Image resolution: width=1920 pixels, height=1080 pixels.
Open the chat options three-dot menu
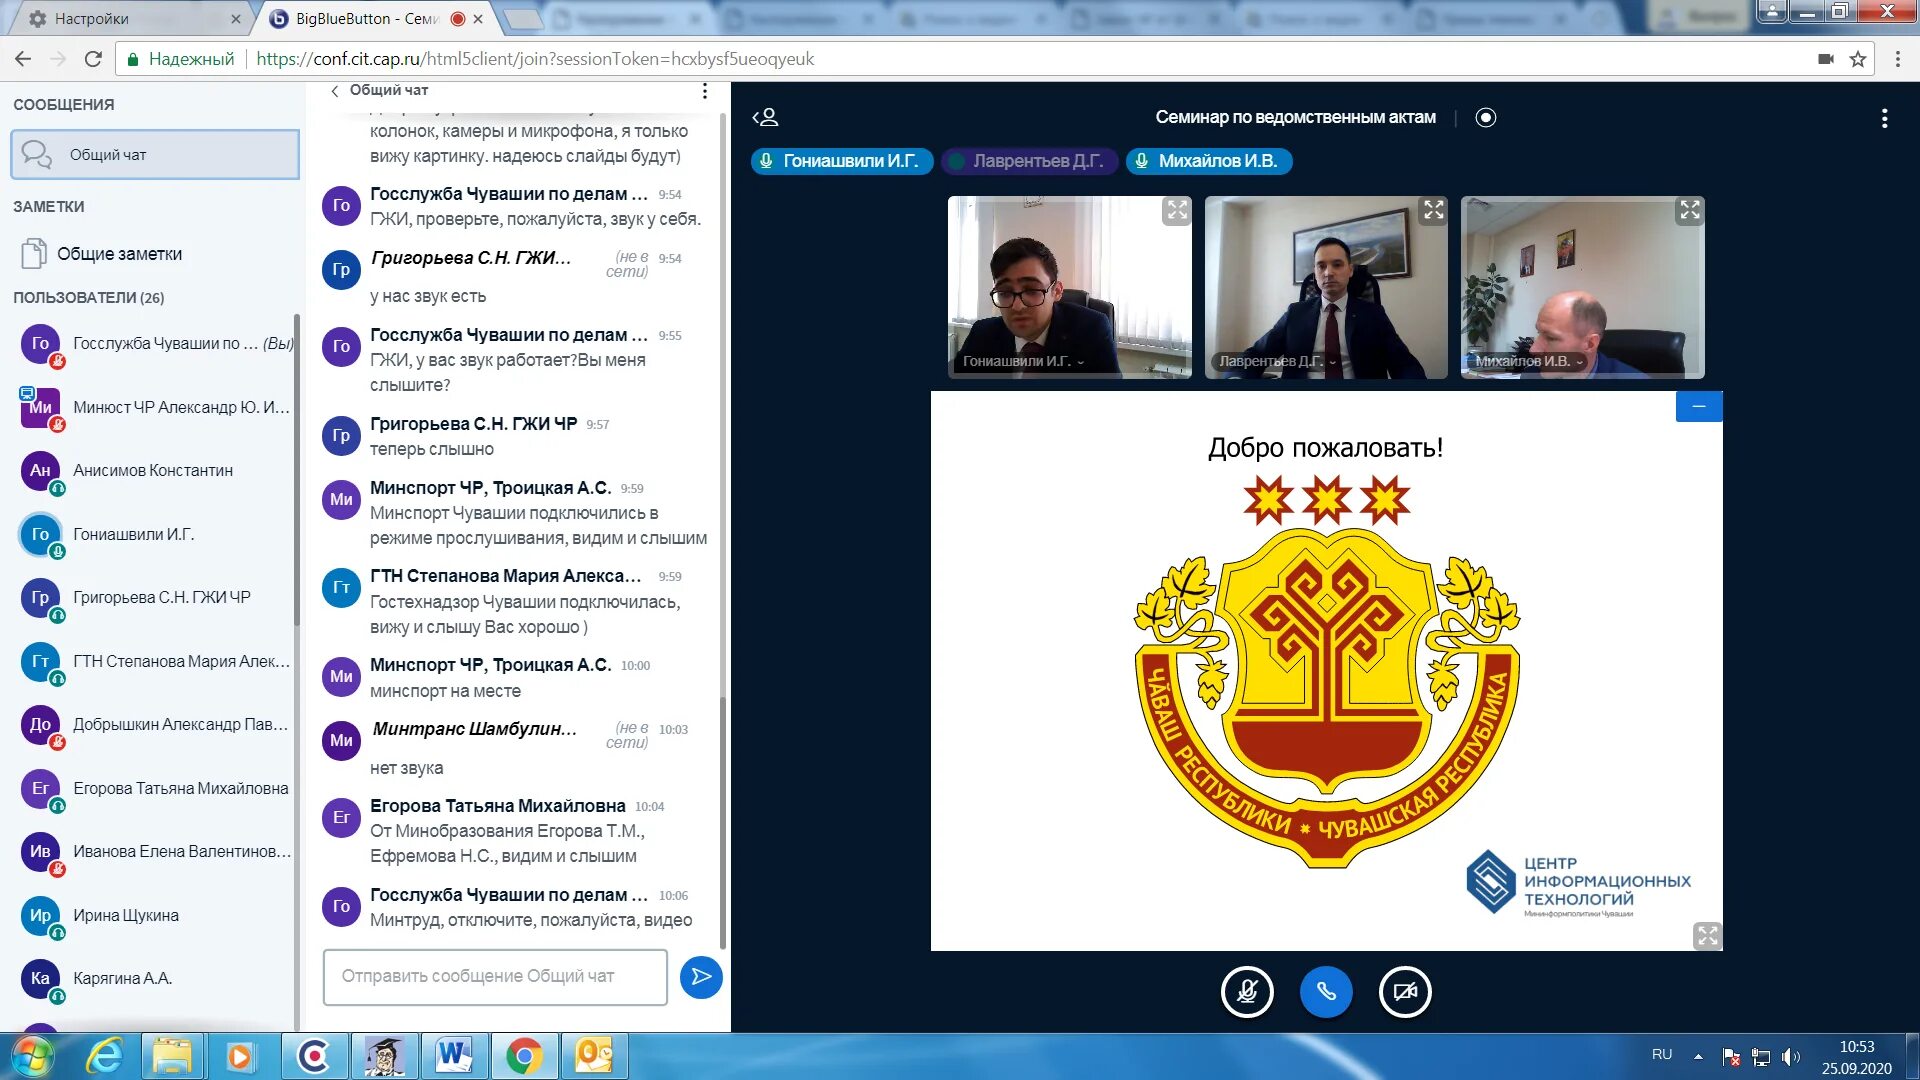pos(705,91)
